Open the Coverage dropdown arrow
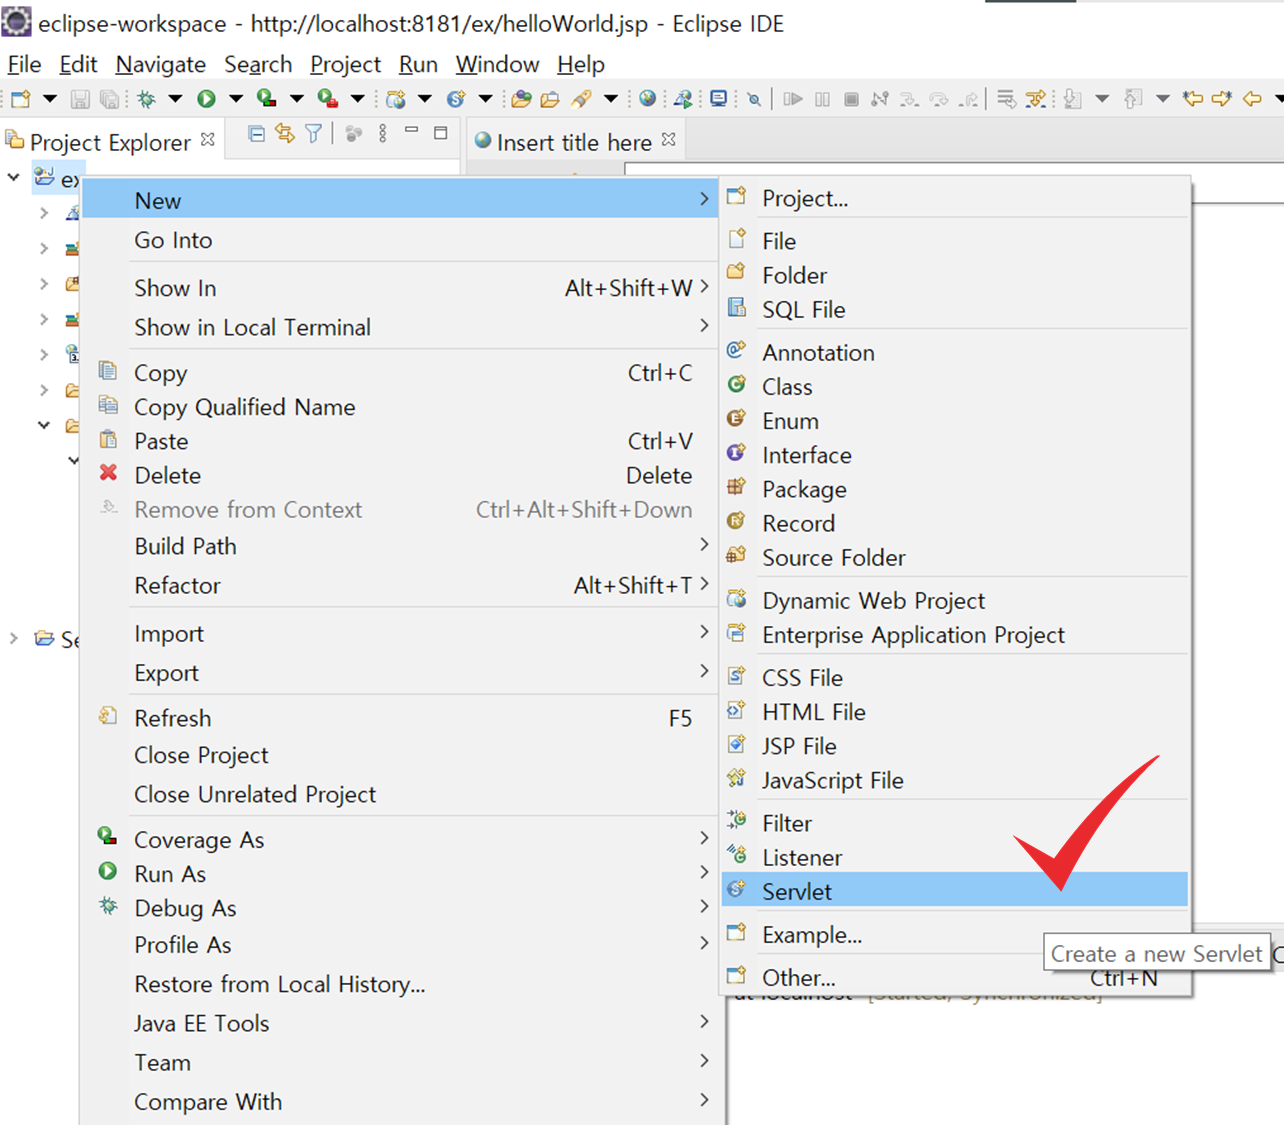The width and height of the screenshot is (1284, 1125). pos(296,99)
